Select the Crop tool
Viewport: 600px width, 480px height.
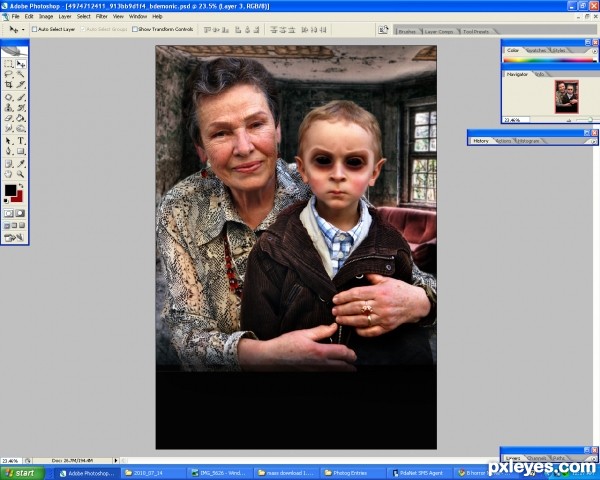coord(9,85)
